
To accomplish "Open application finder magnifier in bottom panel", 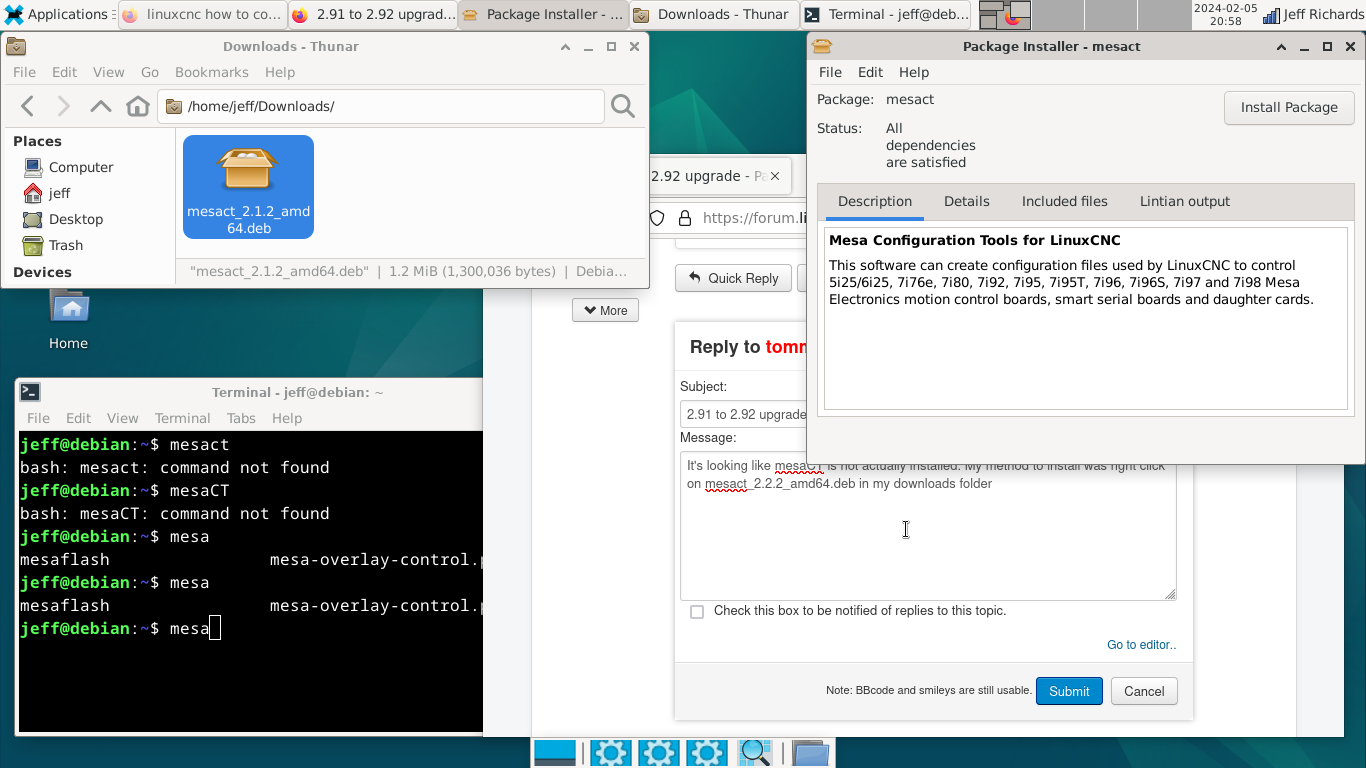I will pyautogui.click(x=755, y=753).
